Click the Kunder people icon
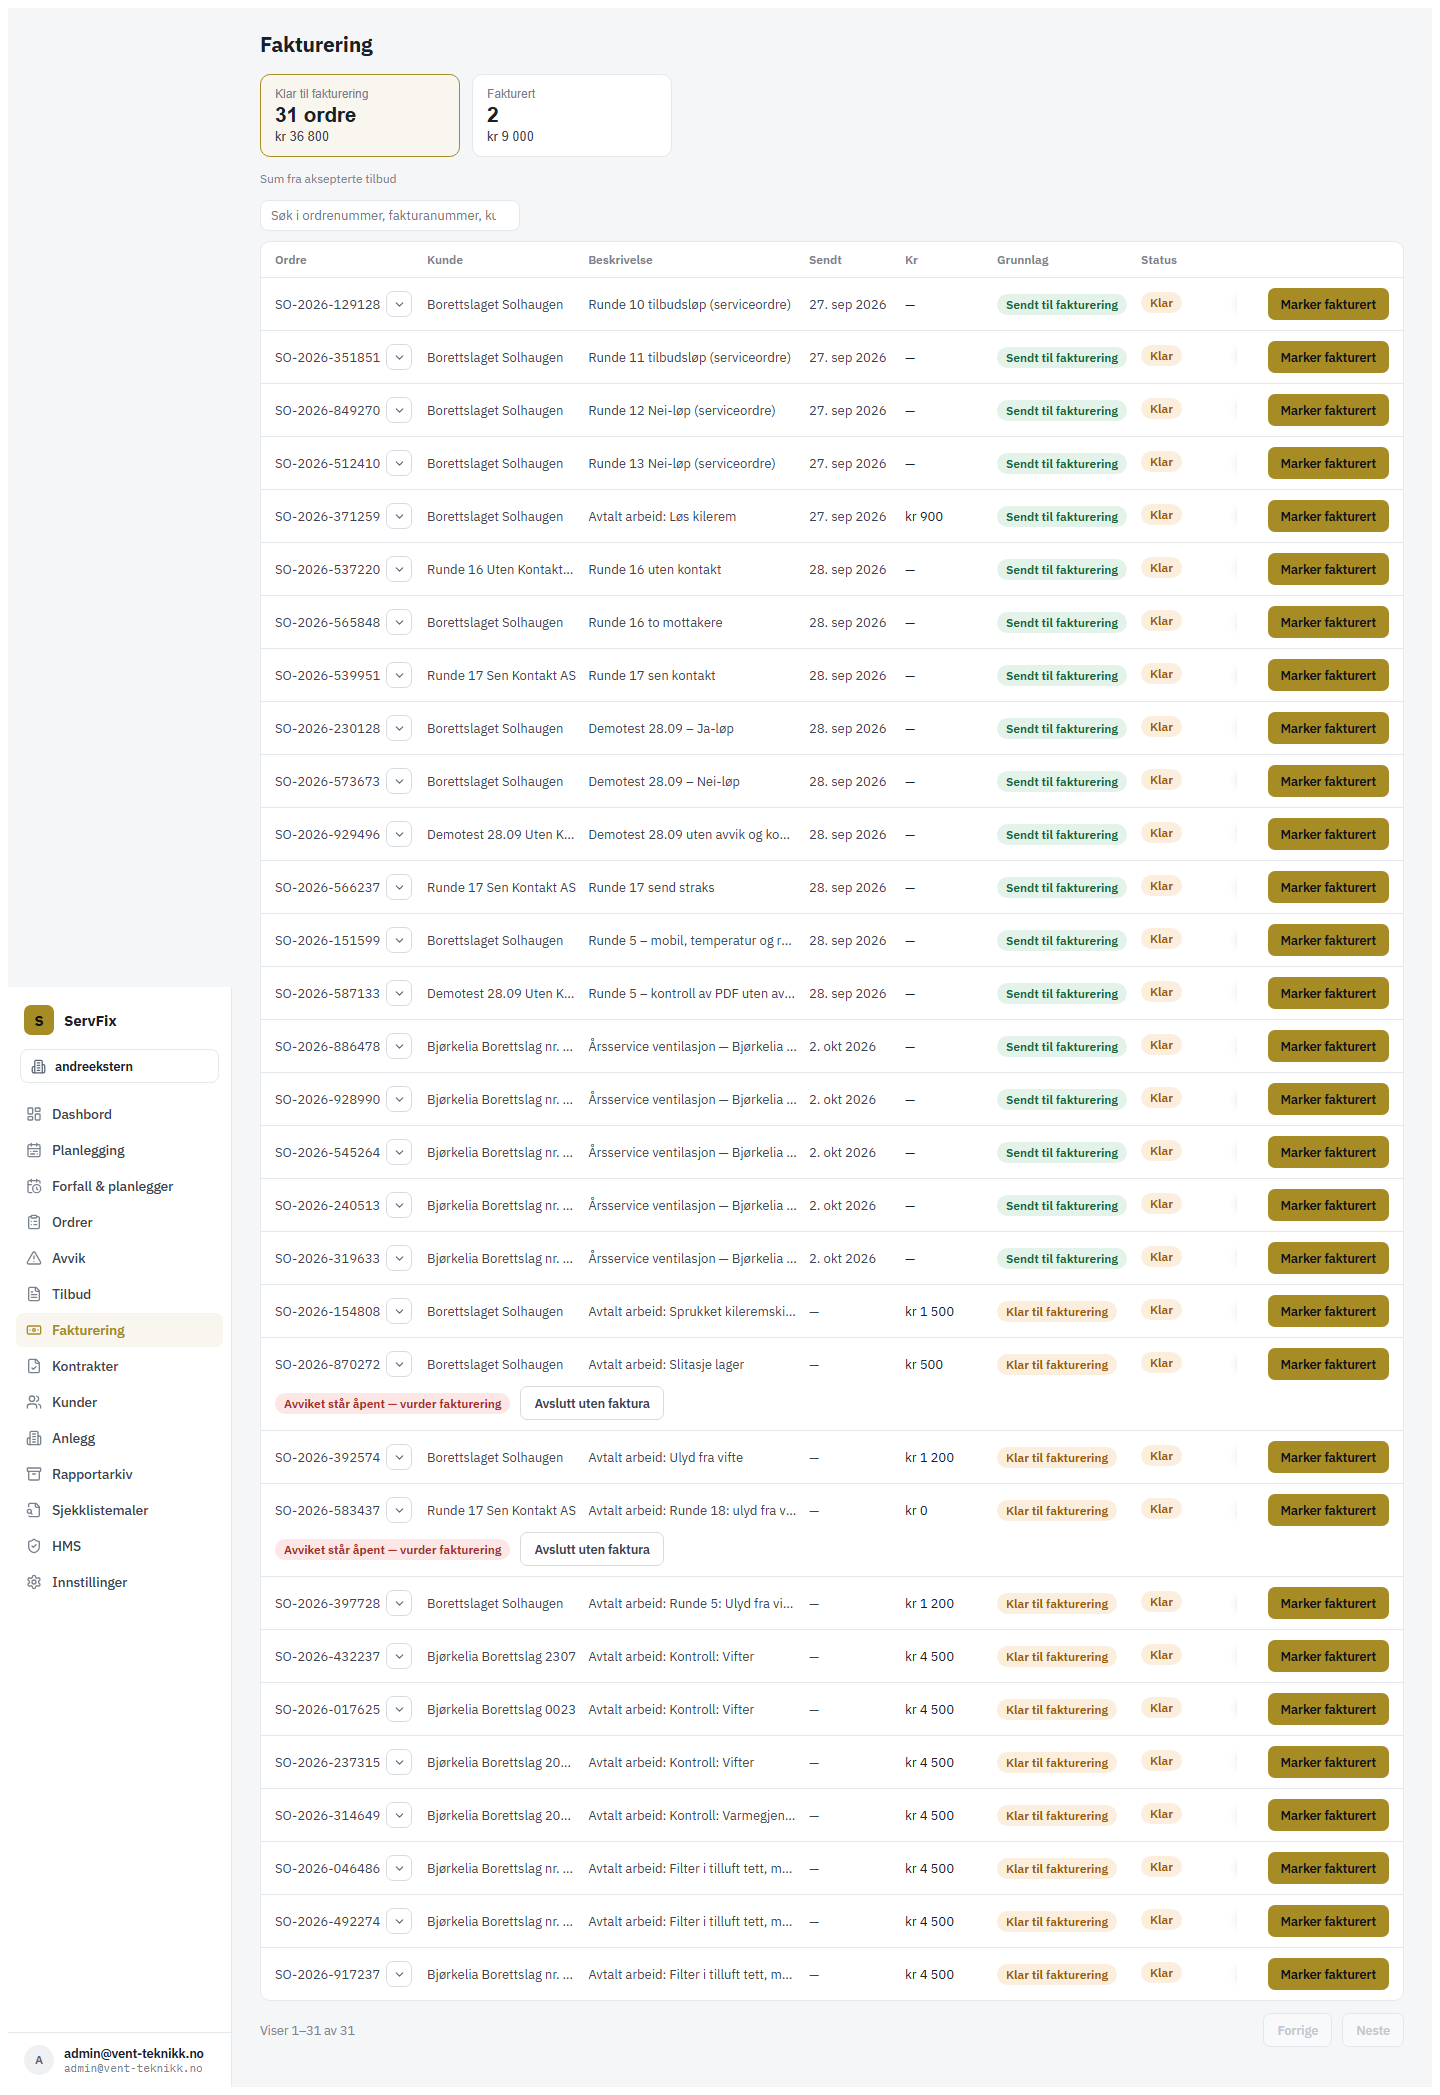 (34, 1402)
